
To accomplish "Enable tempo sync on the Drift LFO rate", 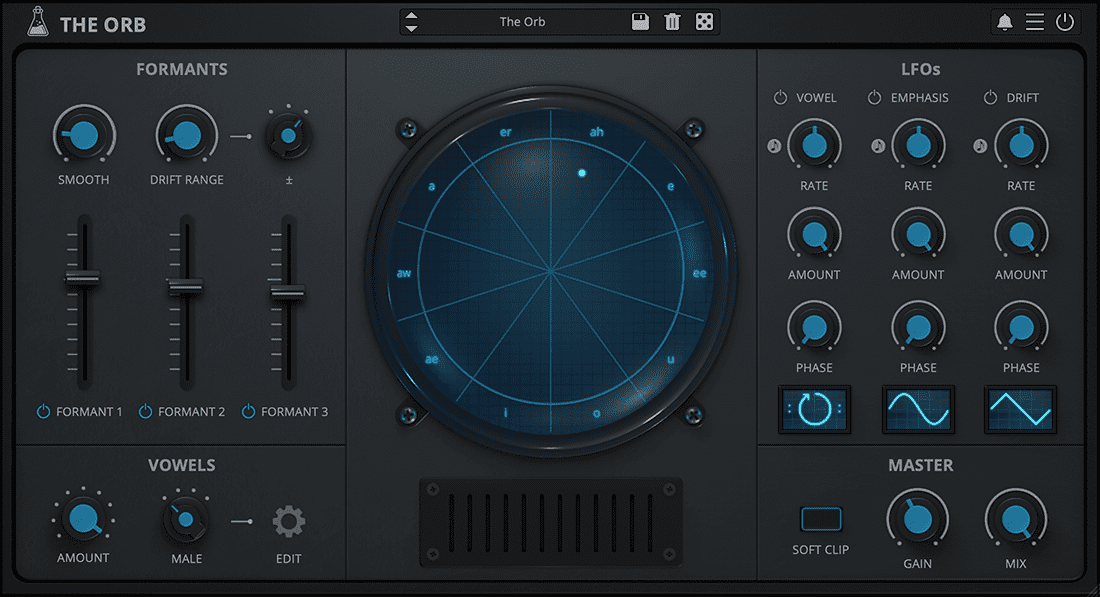I will point(978,145).
